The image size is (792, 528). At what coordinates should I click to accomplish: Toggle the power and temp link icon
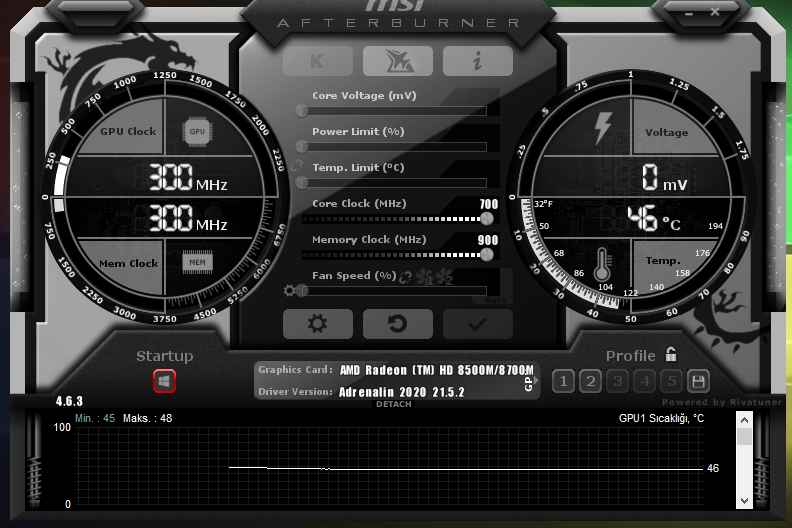296,165
